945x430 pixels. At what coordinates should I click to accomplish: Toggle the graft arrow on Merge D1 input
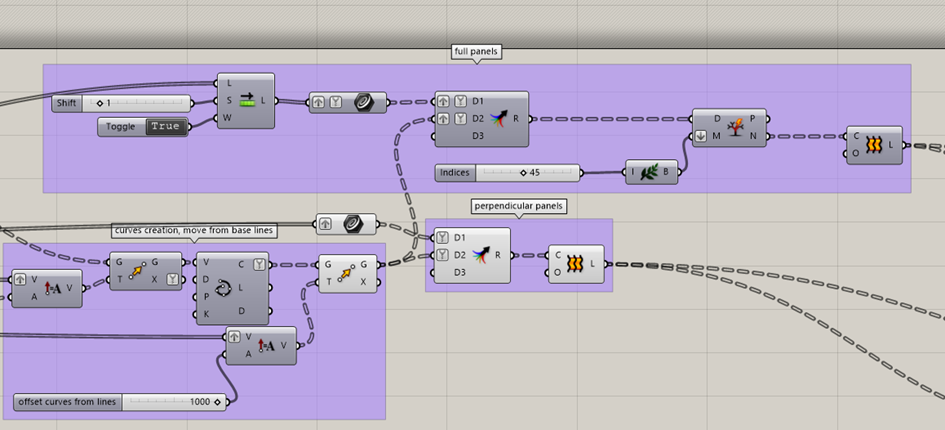pos(444,101)
